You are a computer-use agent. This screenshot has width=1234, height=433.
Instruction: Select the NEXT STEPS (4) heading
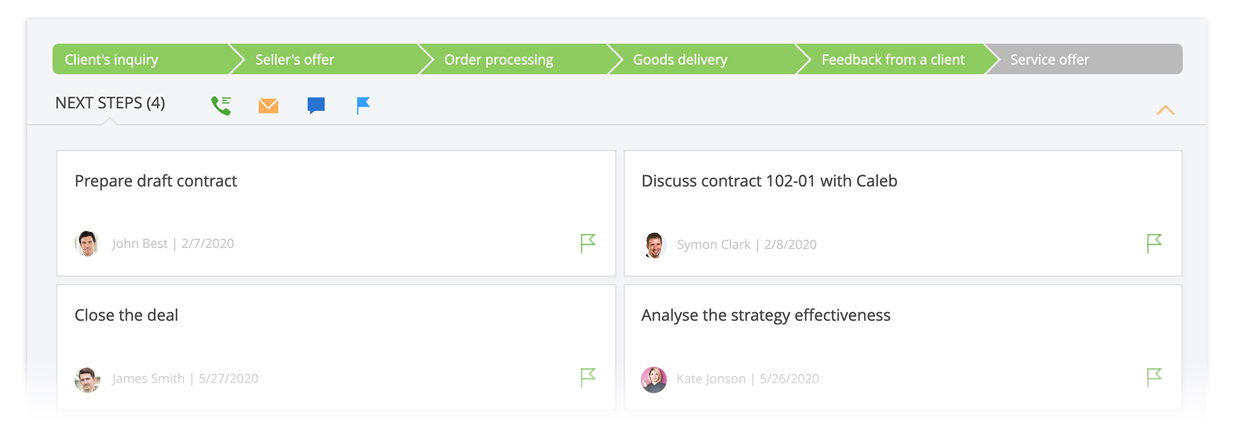click(110, 103)
